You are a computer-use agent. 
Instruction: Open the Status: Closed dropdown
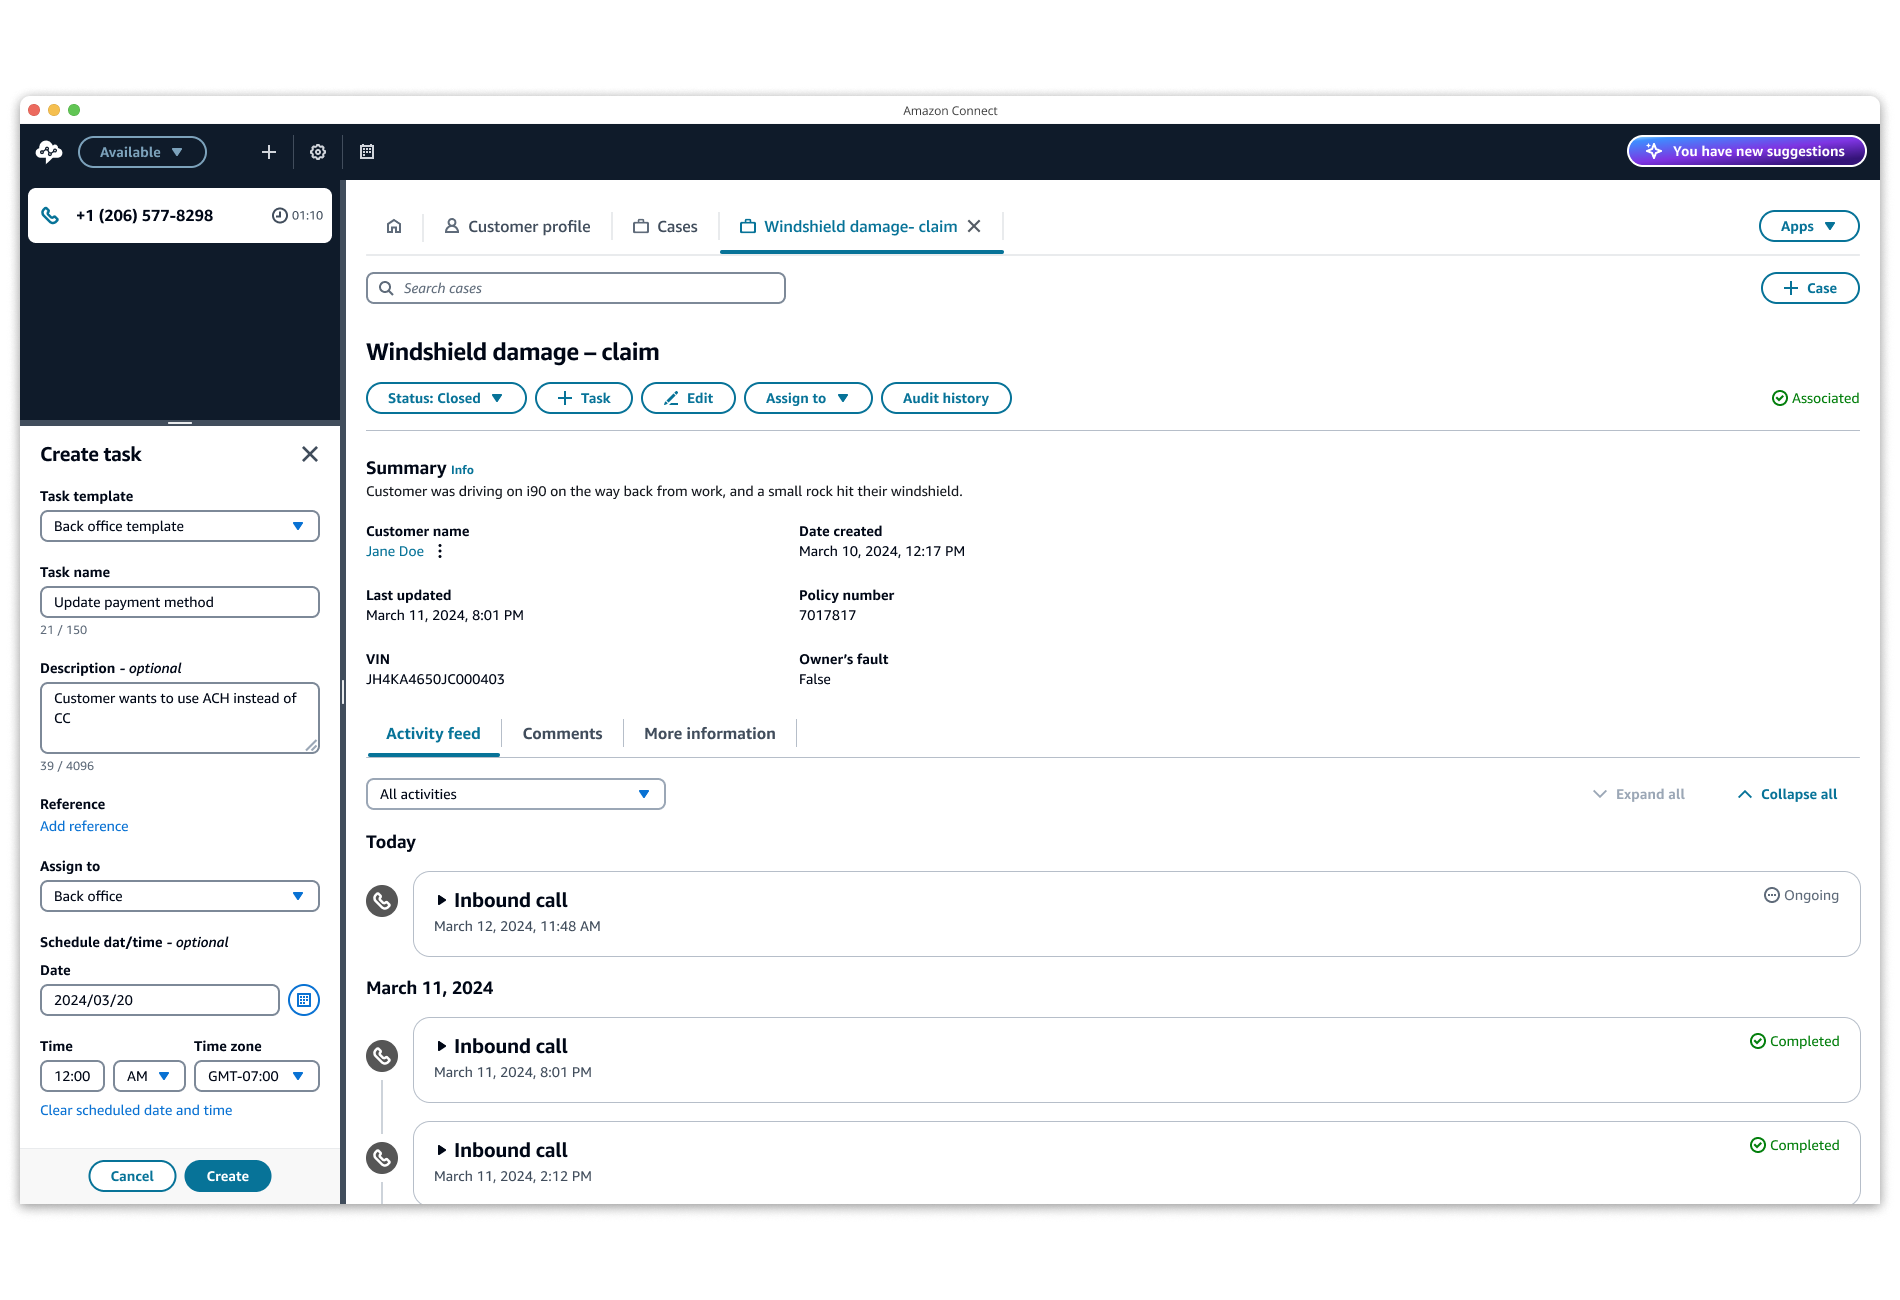click(446, 398)
